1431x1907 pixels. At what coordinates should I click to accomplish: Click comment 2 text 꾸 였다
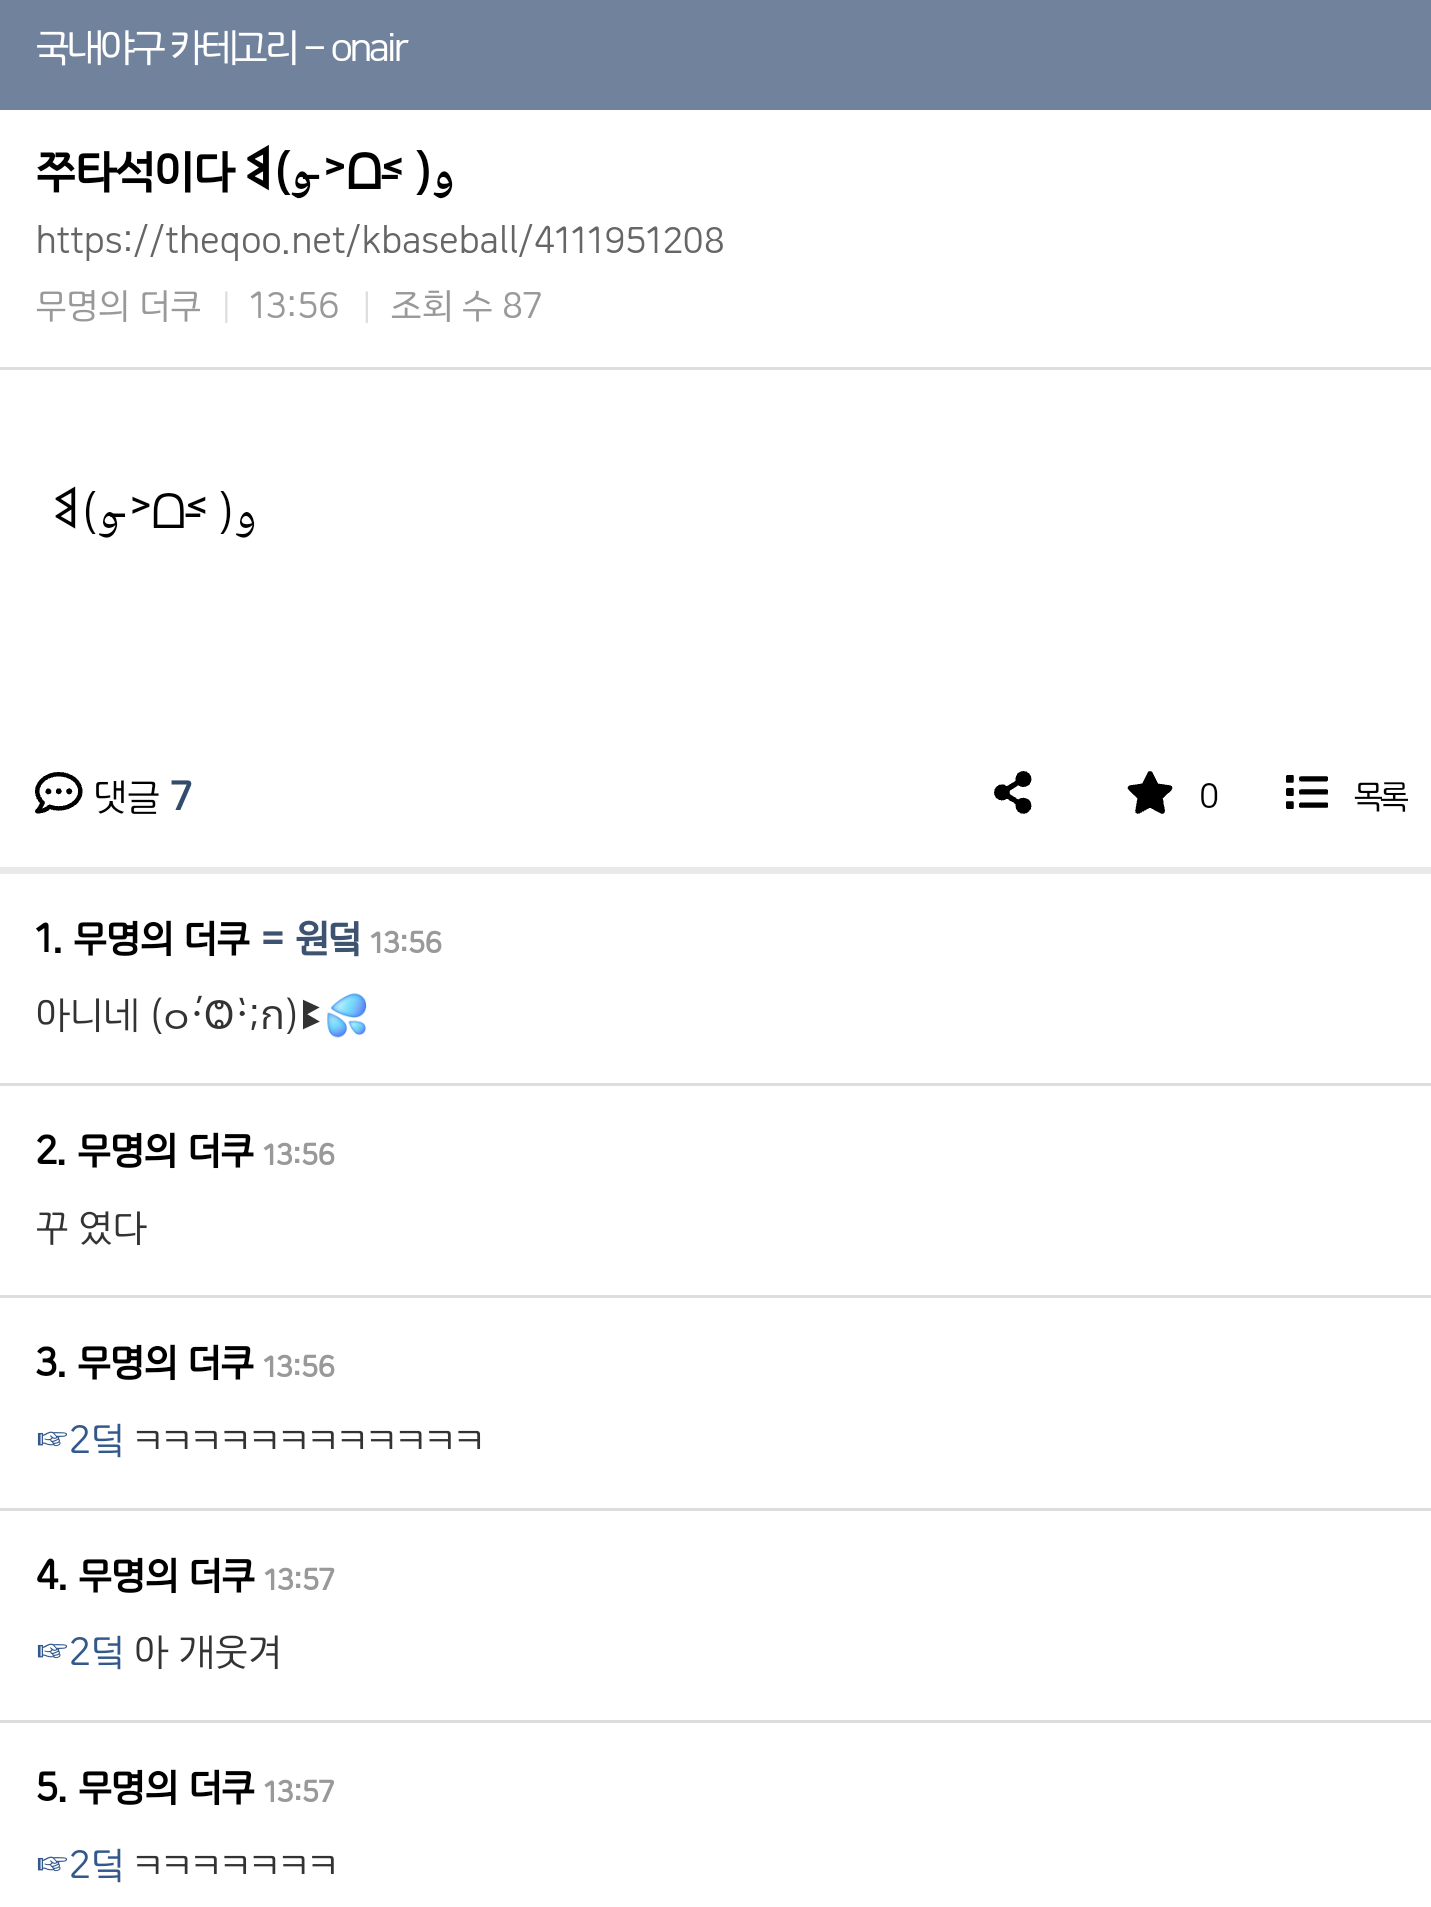coord(92,1227)
